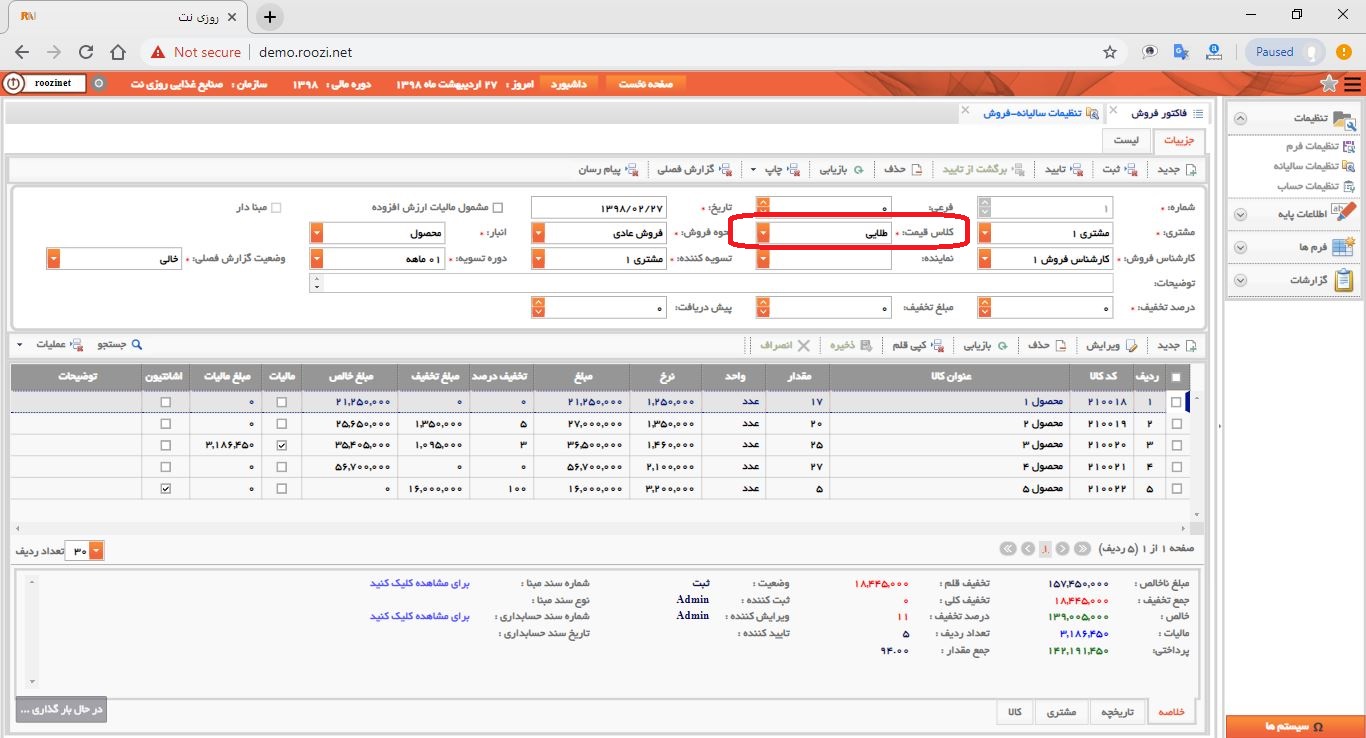Screen dimensions: 1366x738
Task: Toggle select-all checkbox in grid header
Action: point(1175,377)
